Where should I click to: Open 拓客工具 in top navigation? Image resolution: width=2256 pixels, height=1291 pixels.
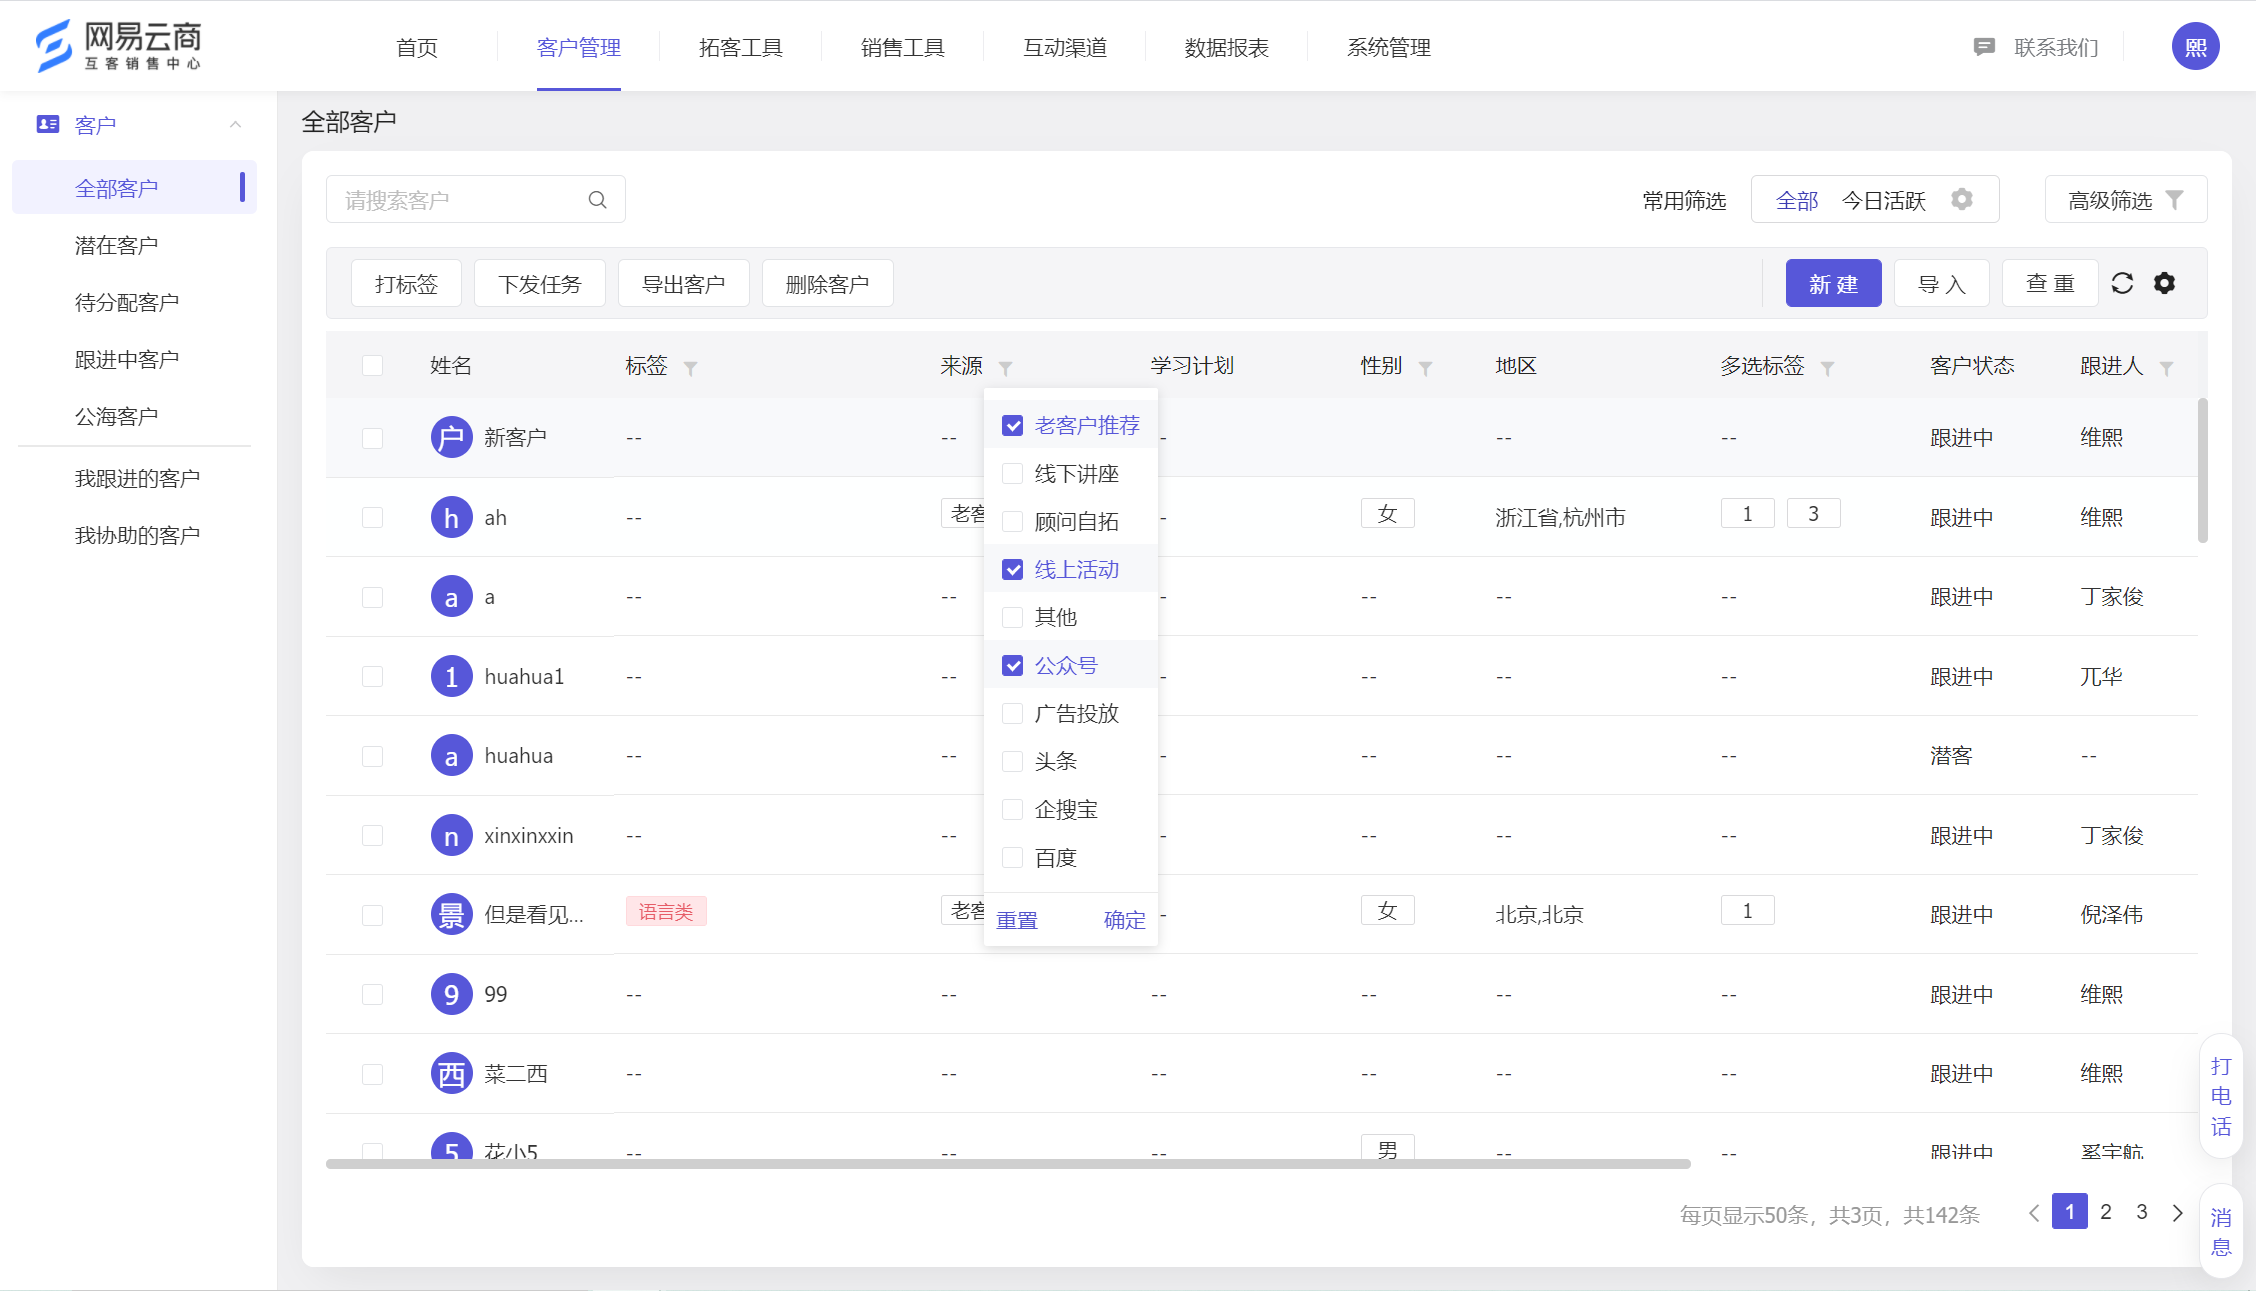[741, 47]
